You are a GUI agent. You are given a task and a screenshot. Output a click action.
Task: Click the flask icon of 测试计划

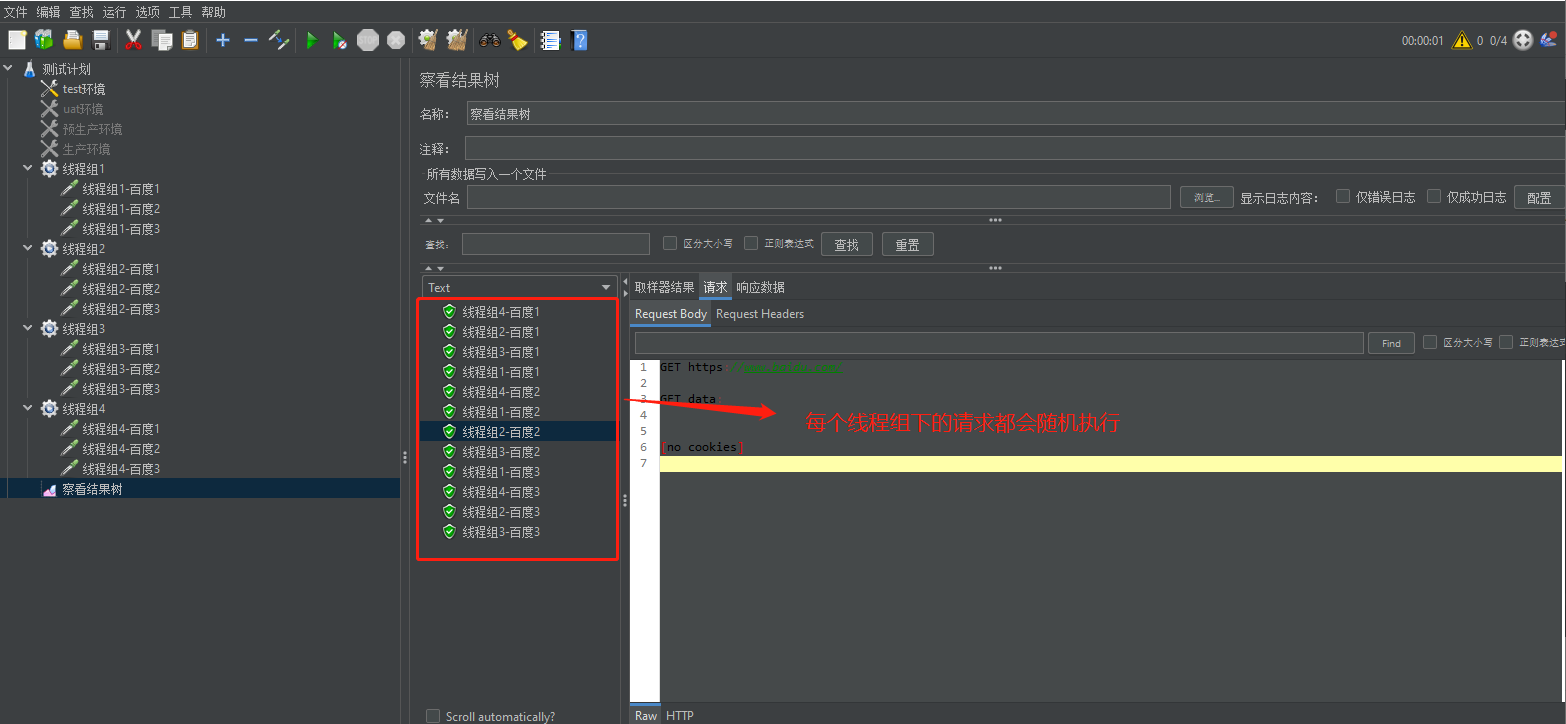[x=30, y=69]
